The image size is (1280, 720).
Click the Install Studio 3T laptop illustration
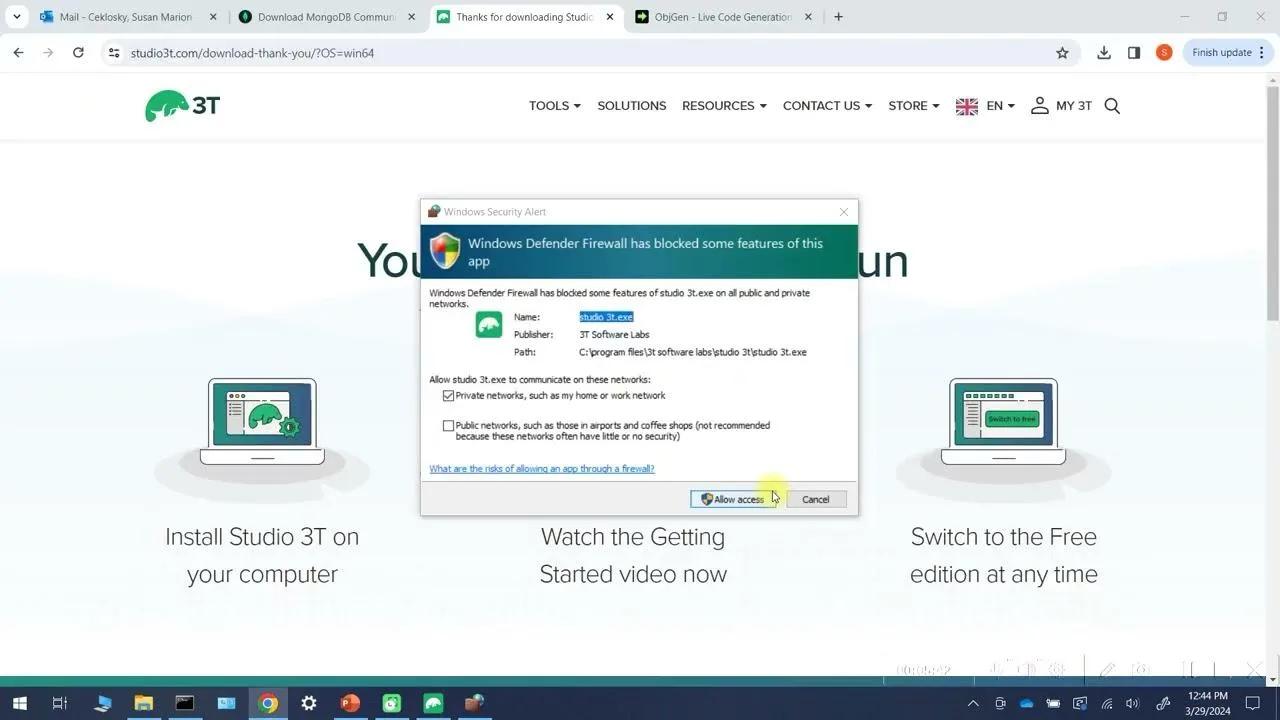(262, 421)
